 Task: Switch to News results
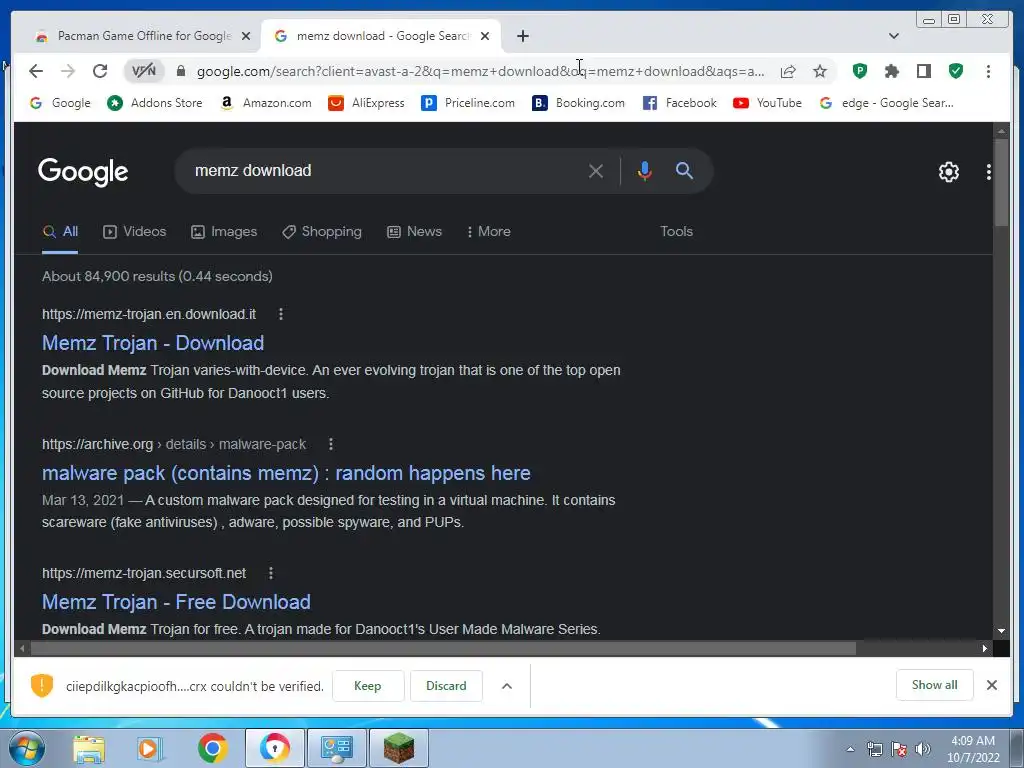coord(415,231)
